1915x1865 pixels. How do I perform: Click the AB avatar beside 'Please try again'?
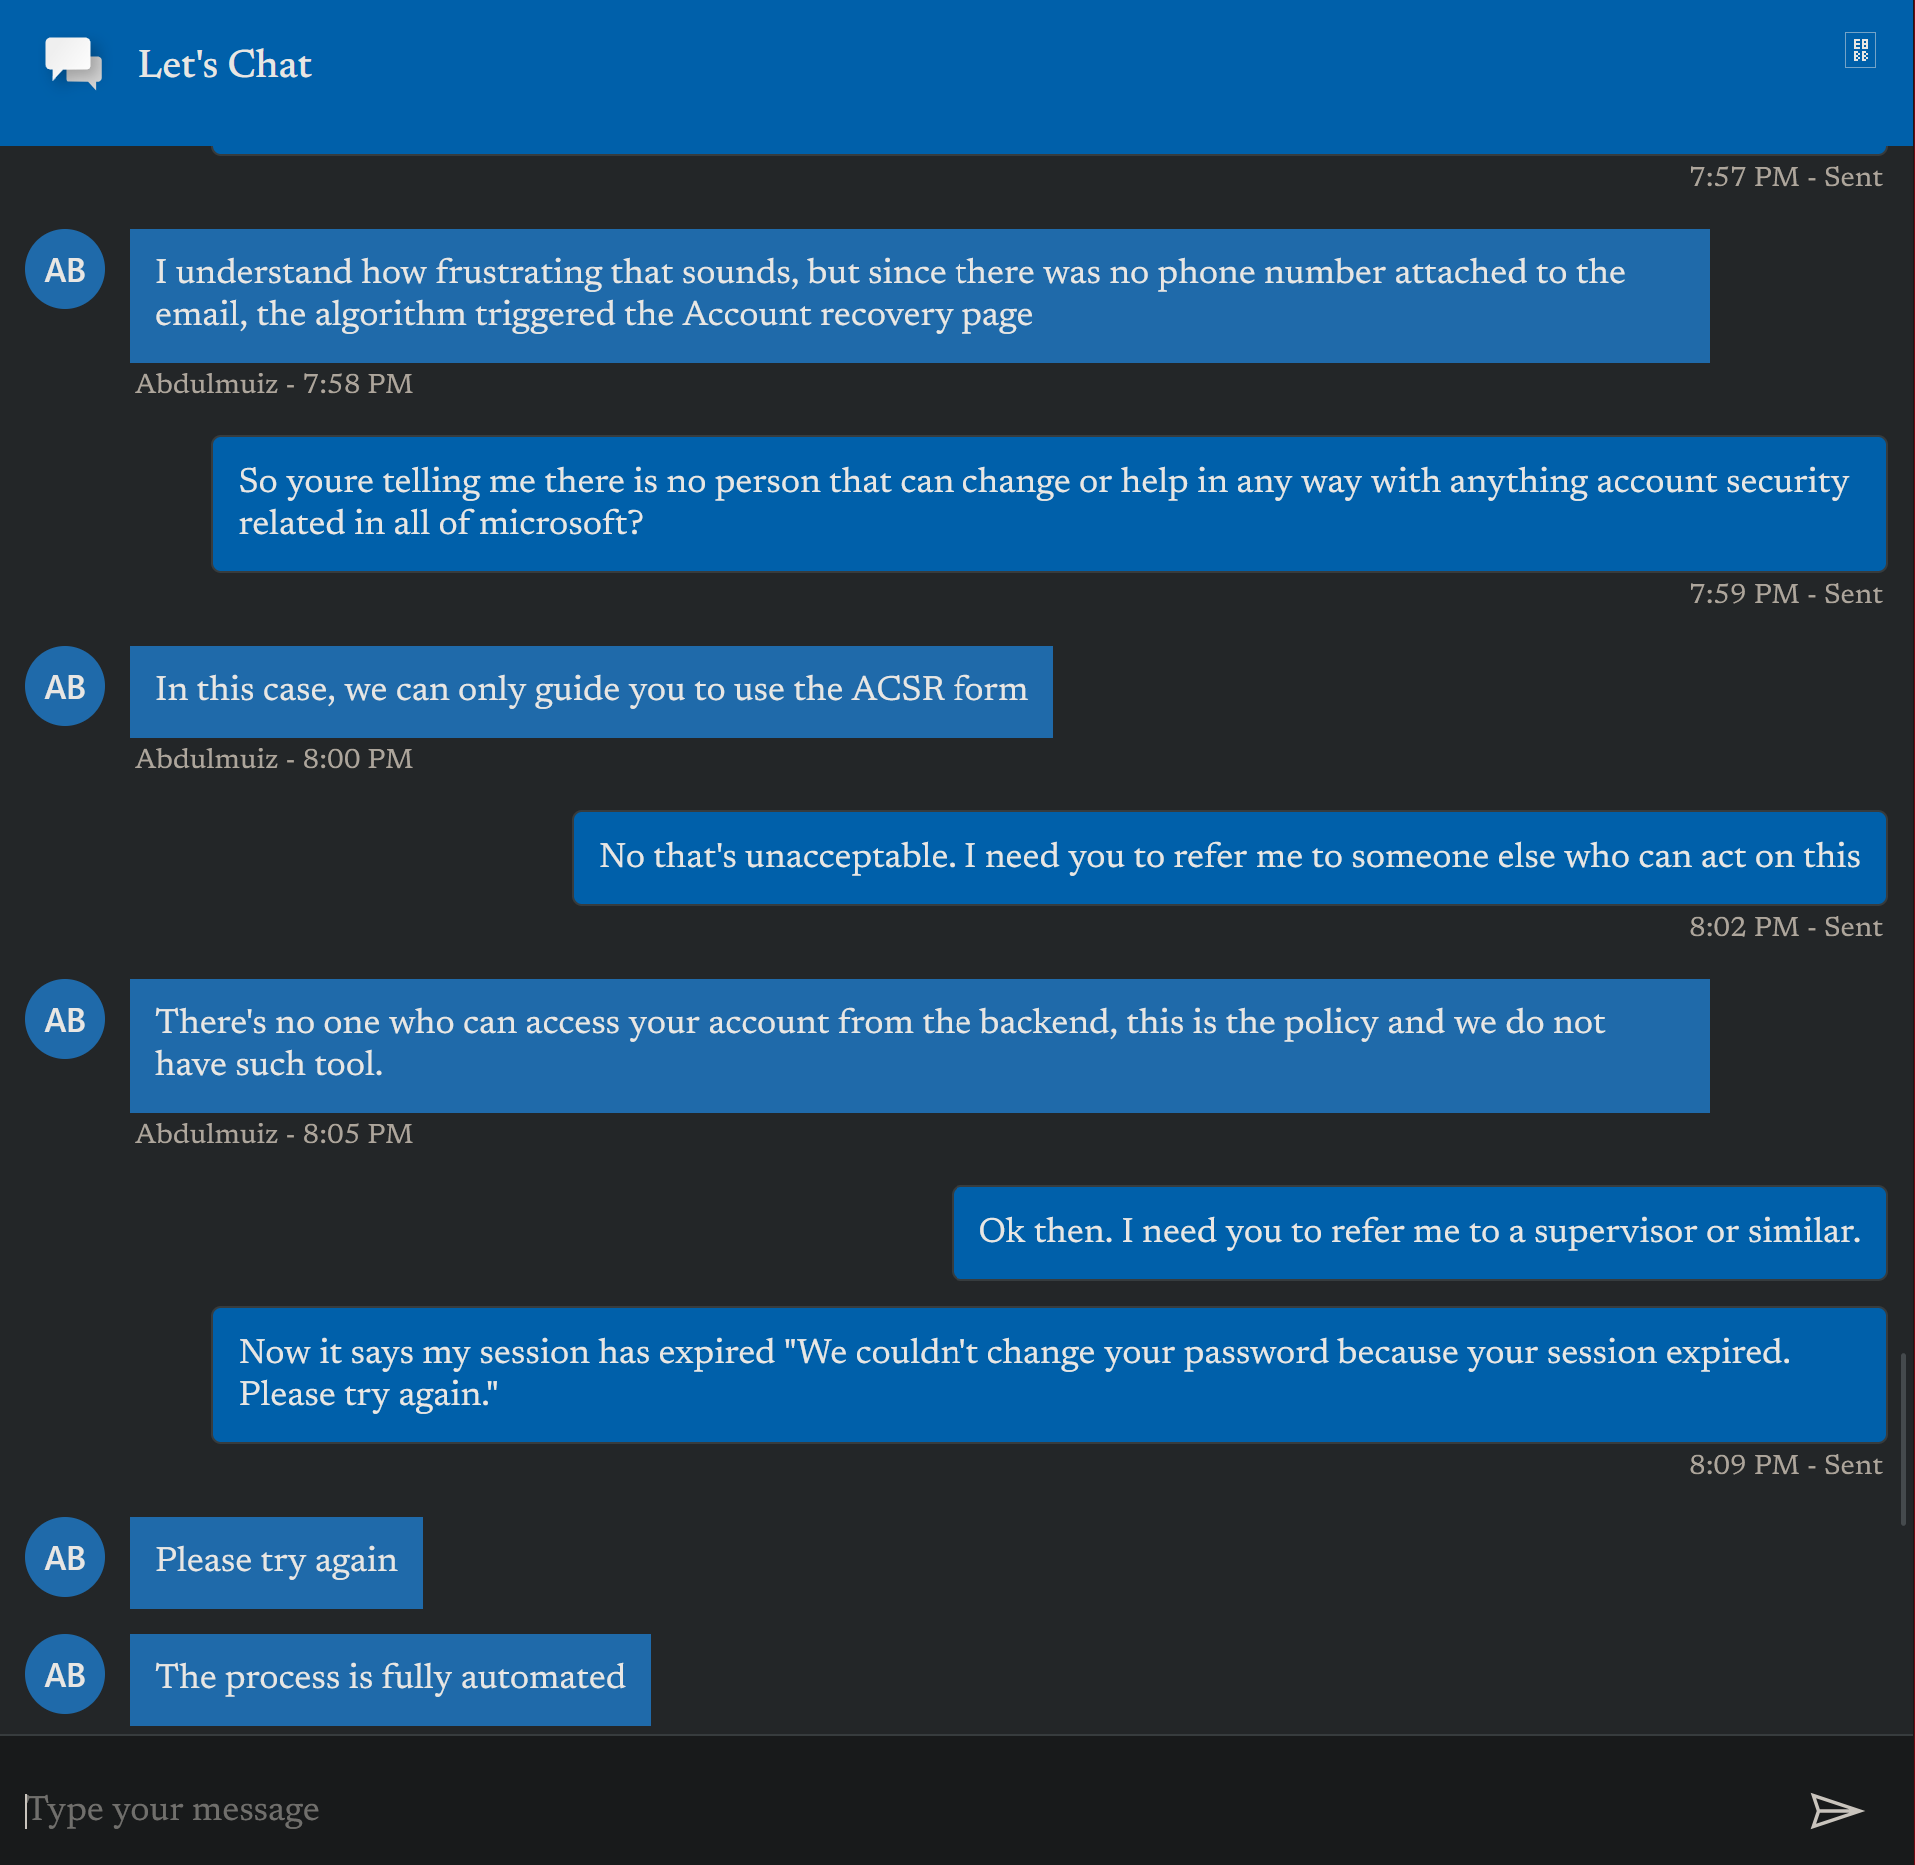[x=65, y=1558]
